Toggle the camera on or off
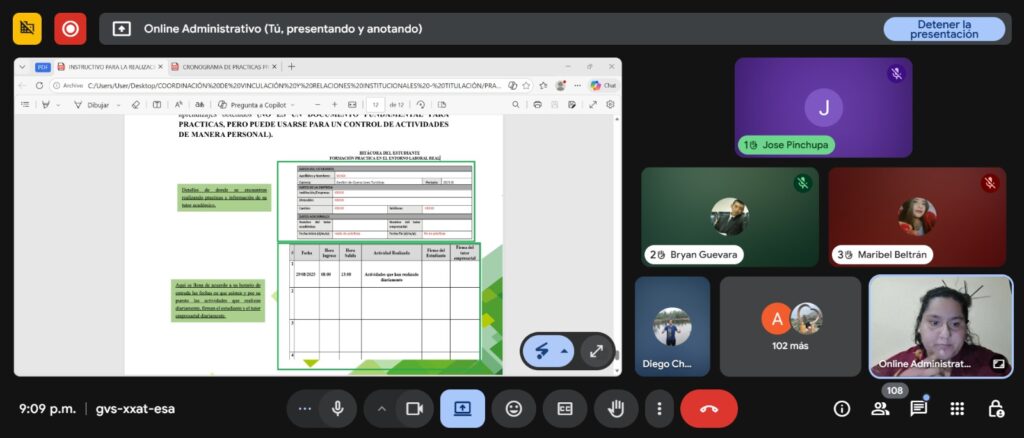This screenshot has width=1024, height=438. point(411,408)
